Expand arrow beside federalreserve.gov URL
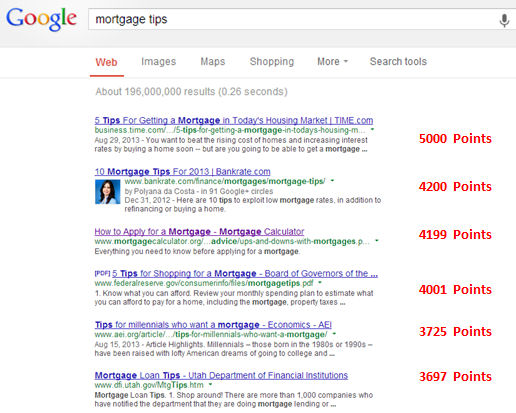Image resolution: width=516 pixels, height=413 pixels. 320,283
